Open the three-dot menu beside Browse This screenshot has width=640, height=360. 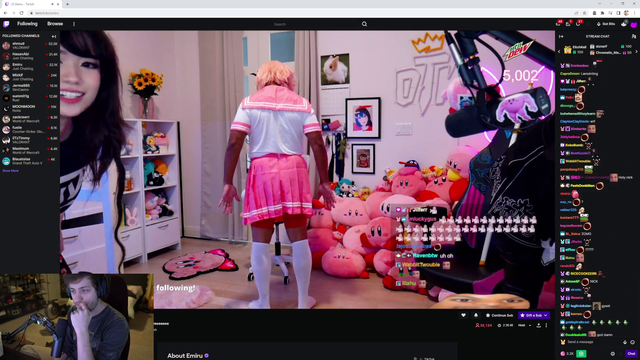click(x=74, y=24)
